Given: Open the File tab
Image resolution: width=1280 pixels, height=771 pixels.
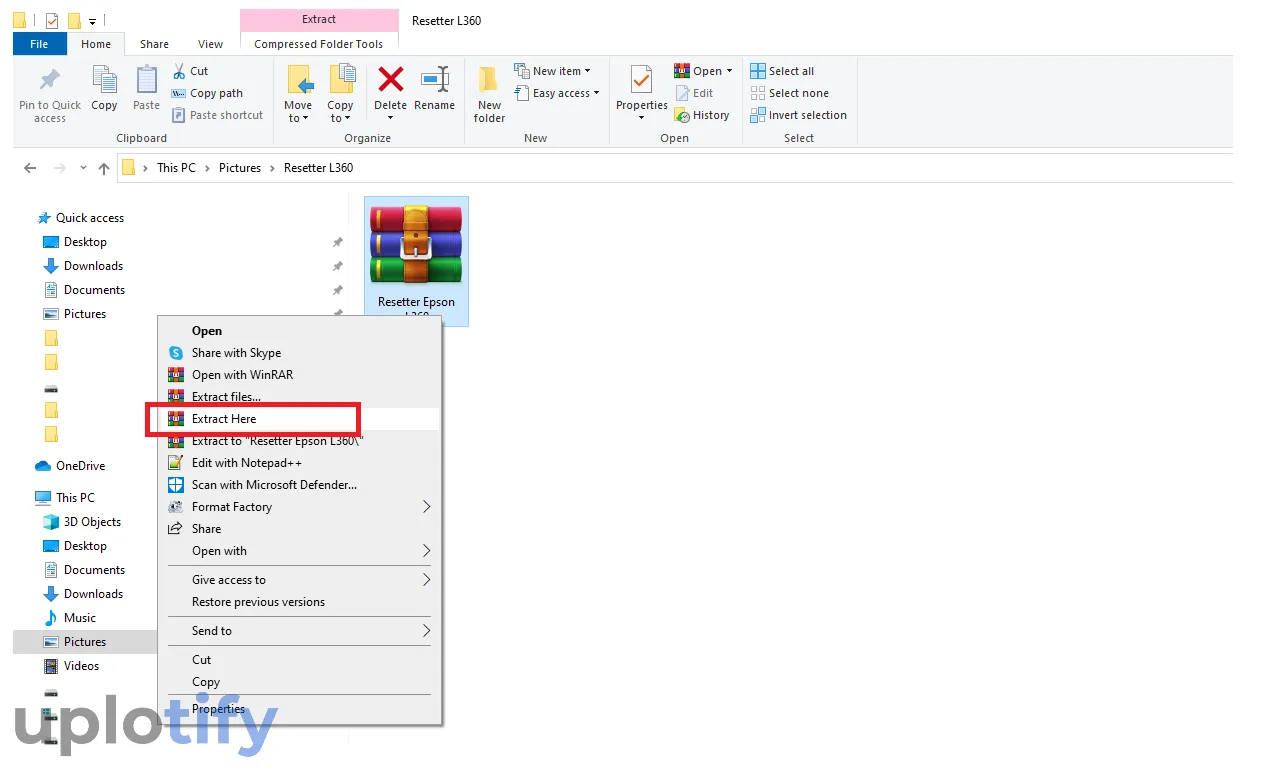Looking at the screenshot, I should (x=39, y=44).
